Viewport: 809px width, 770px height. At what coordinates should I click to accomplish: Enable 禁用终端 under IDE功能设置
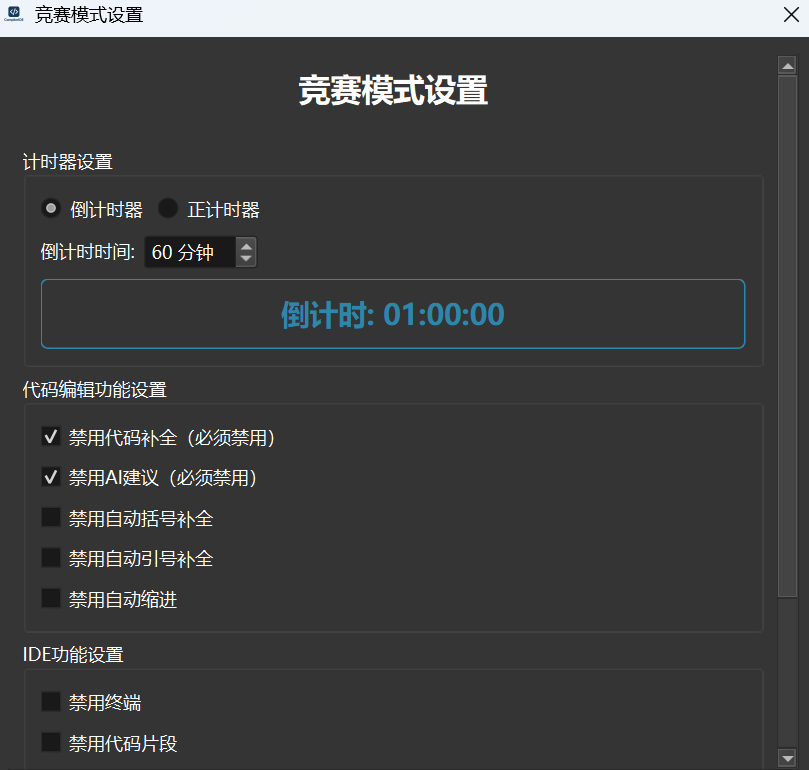click(50, 702)
